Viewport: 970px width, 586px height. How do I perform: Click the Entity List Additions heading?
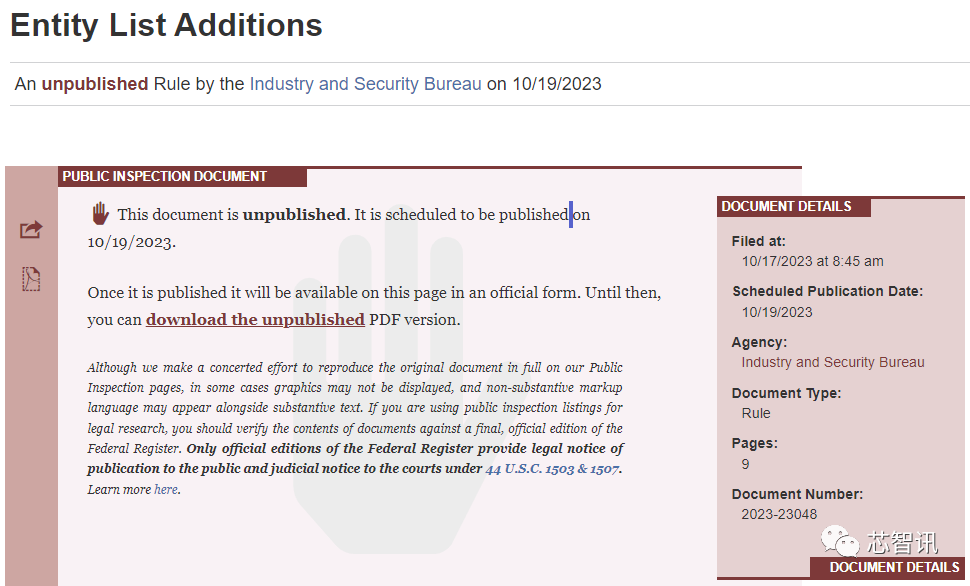166,26
